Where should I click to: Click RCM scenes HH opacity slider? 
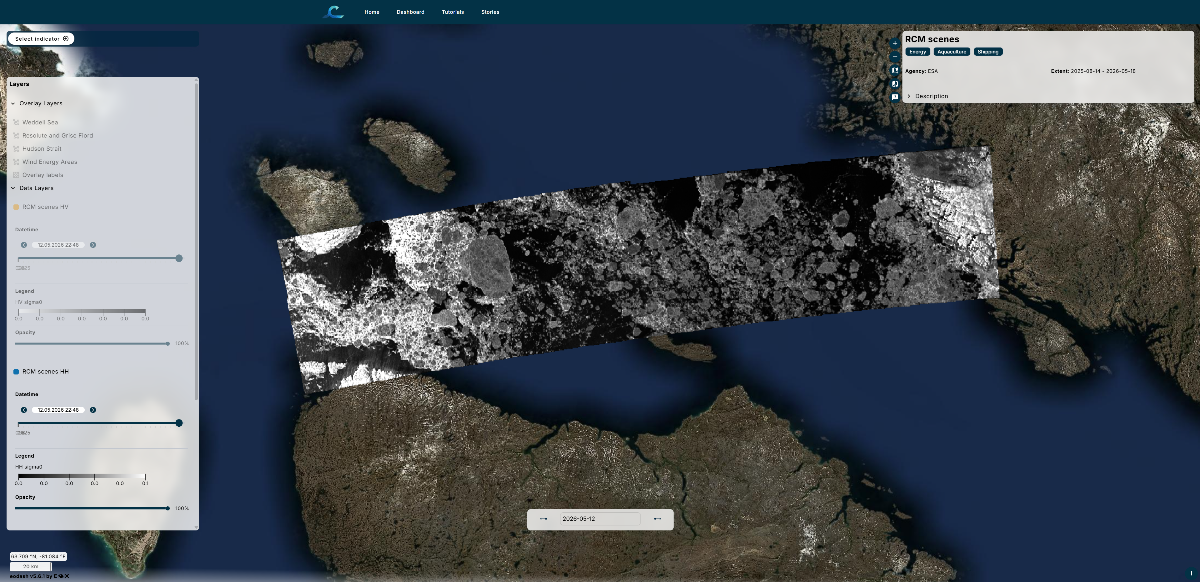click(x=92, y=508)
